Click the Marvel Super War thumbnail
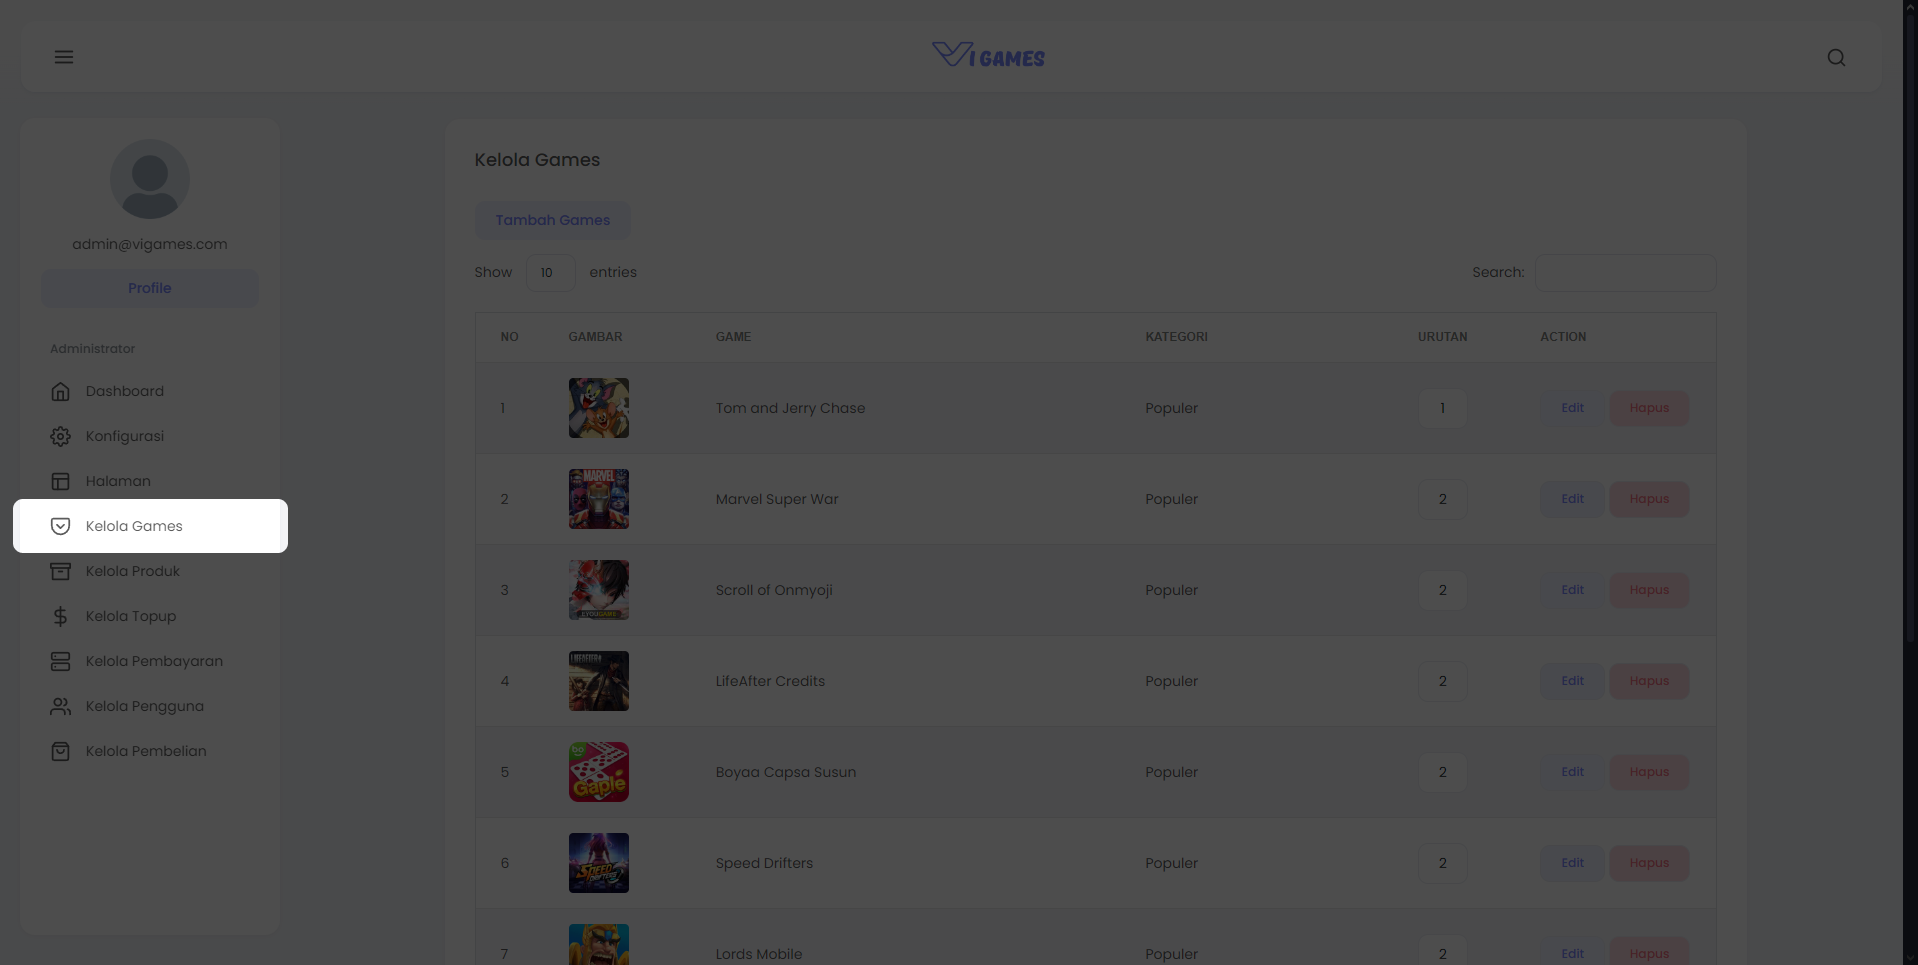 (x=599, y=499)
